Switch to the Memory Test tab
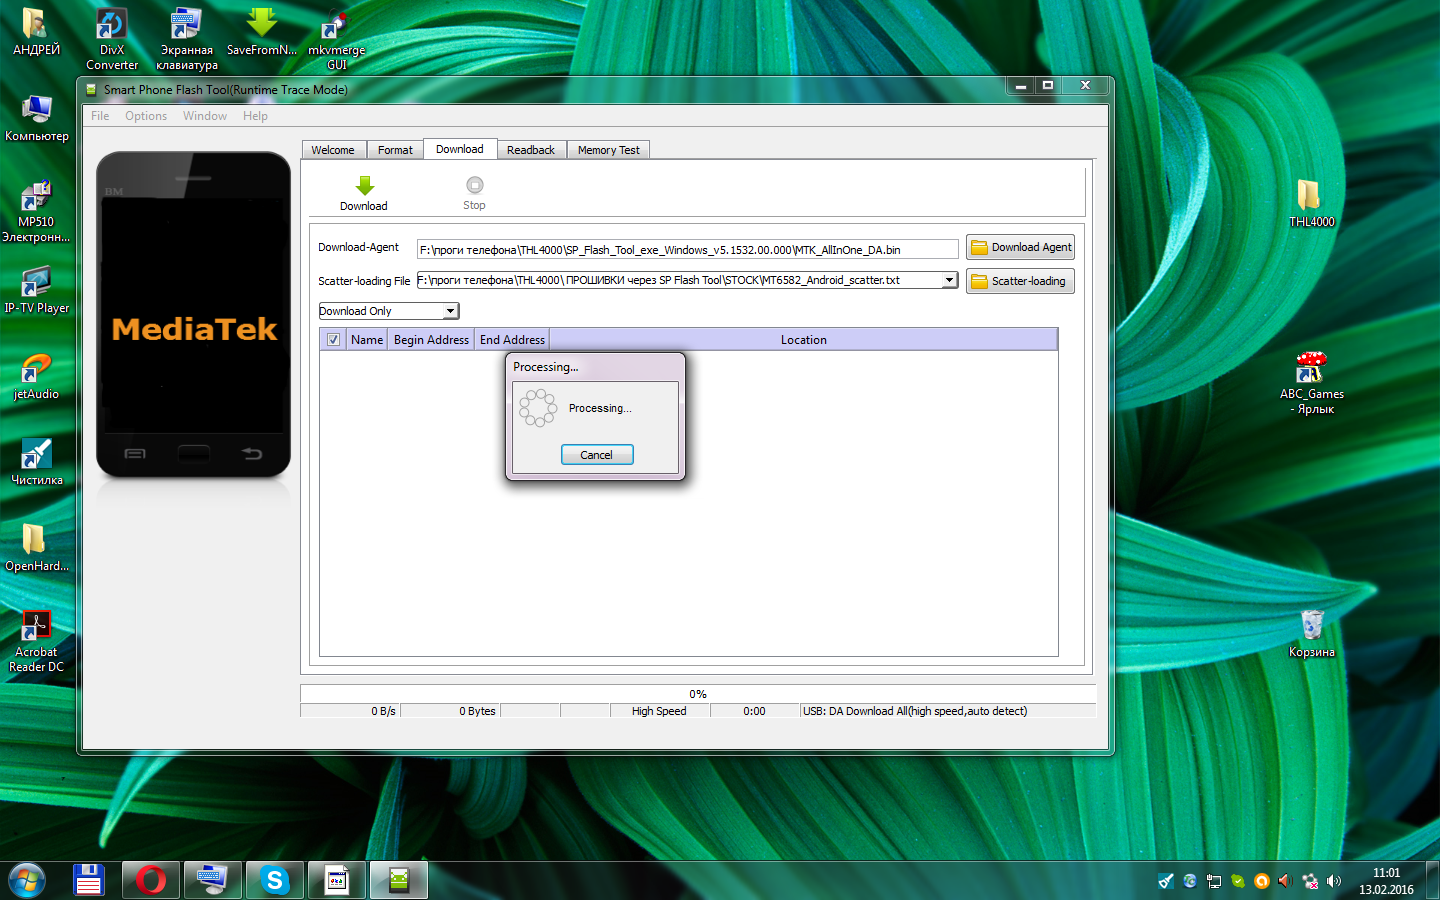1440x900 pixels. pyautogui.click(x=608, y=150)
